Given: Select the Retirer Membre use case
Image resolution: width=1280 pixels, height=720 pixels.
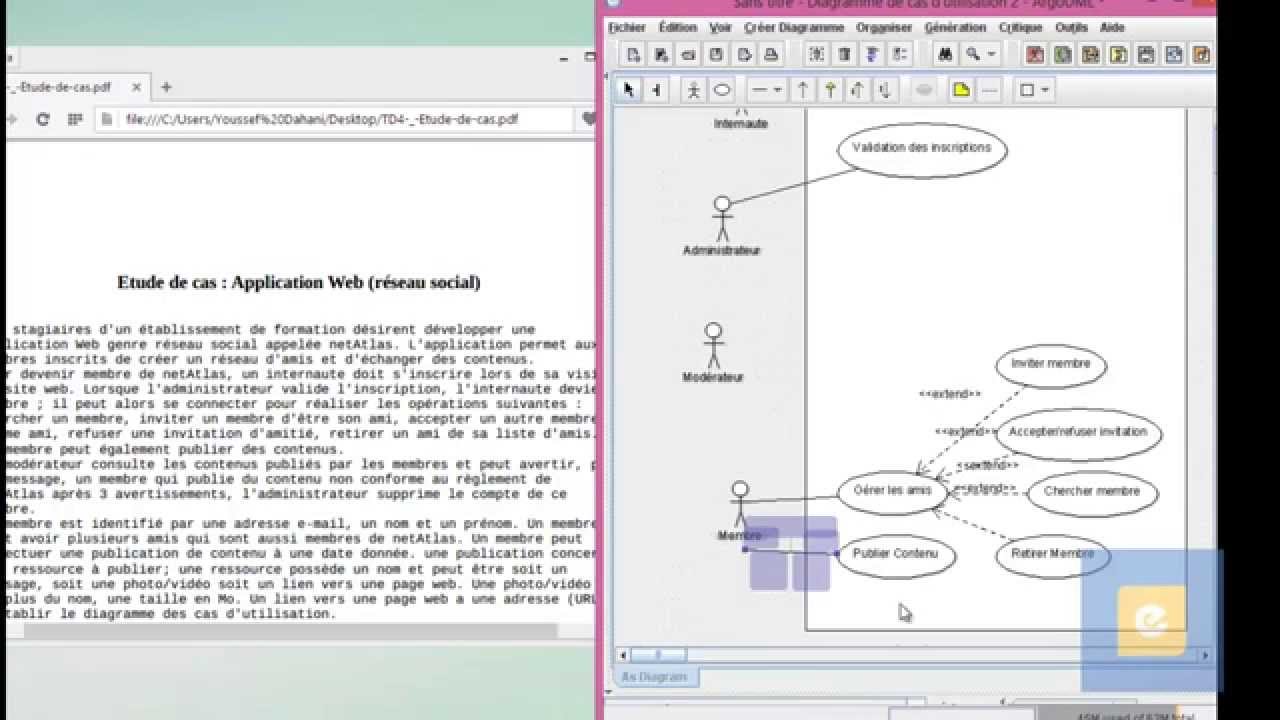Looking at the screenshot, I should pos(1052,555).
